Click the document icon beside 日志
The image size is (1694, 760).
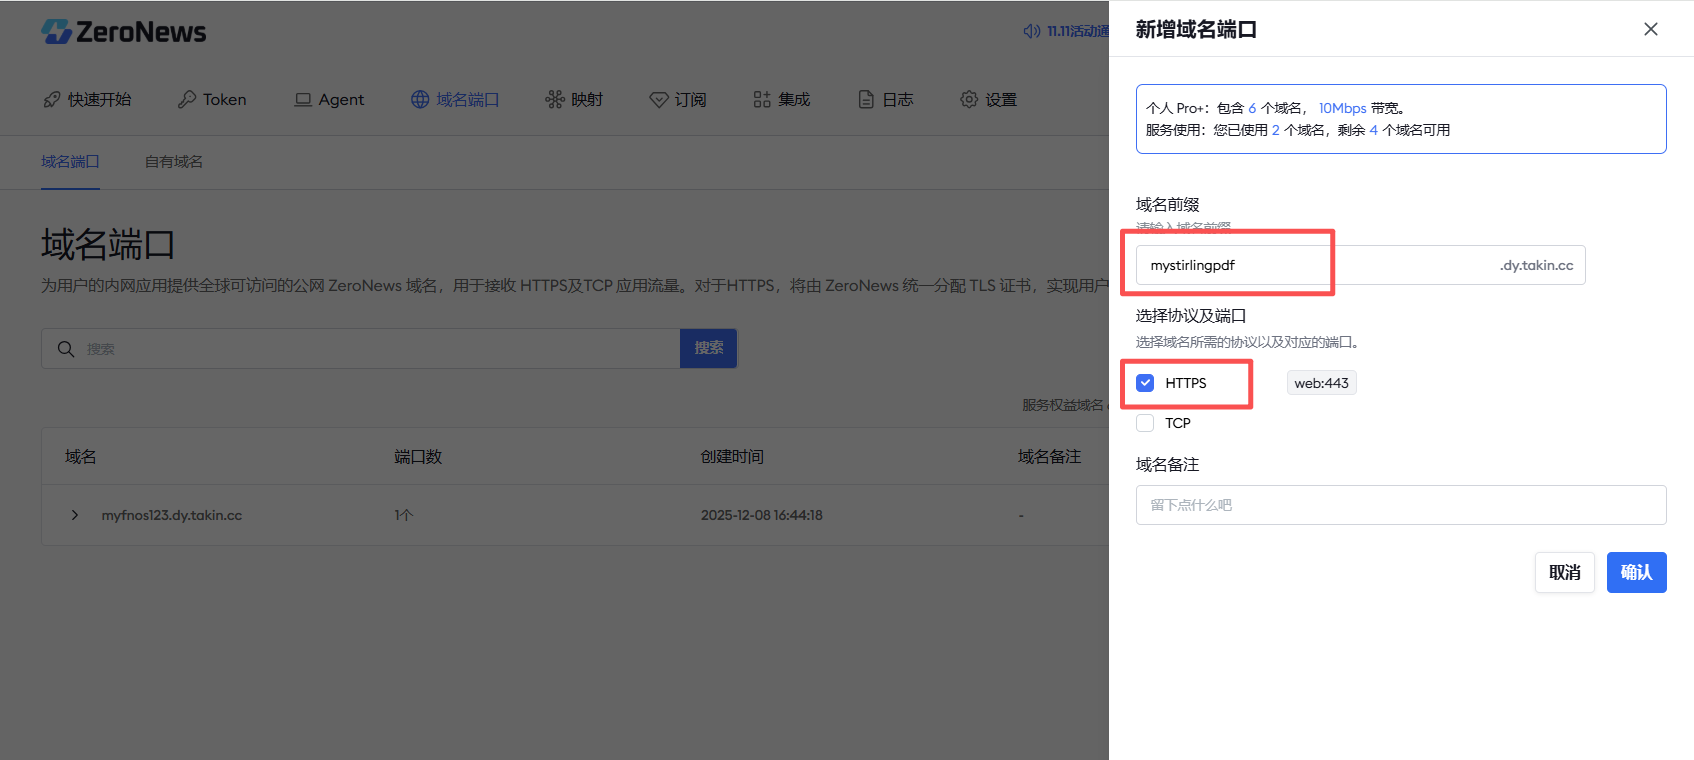click(866, 100)
